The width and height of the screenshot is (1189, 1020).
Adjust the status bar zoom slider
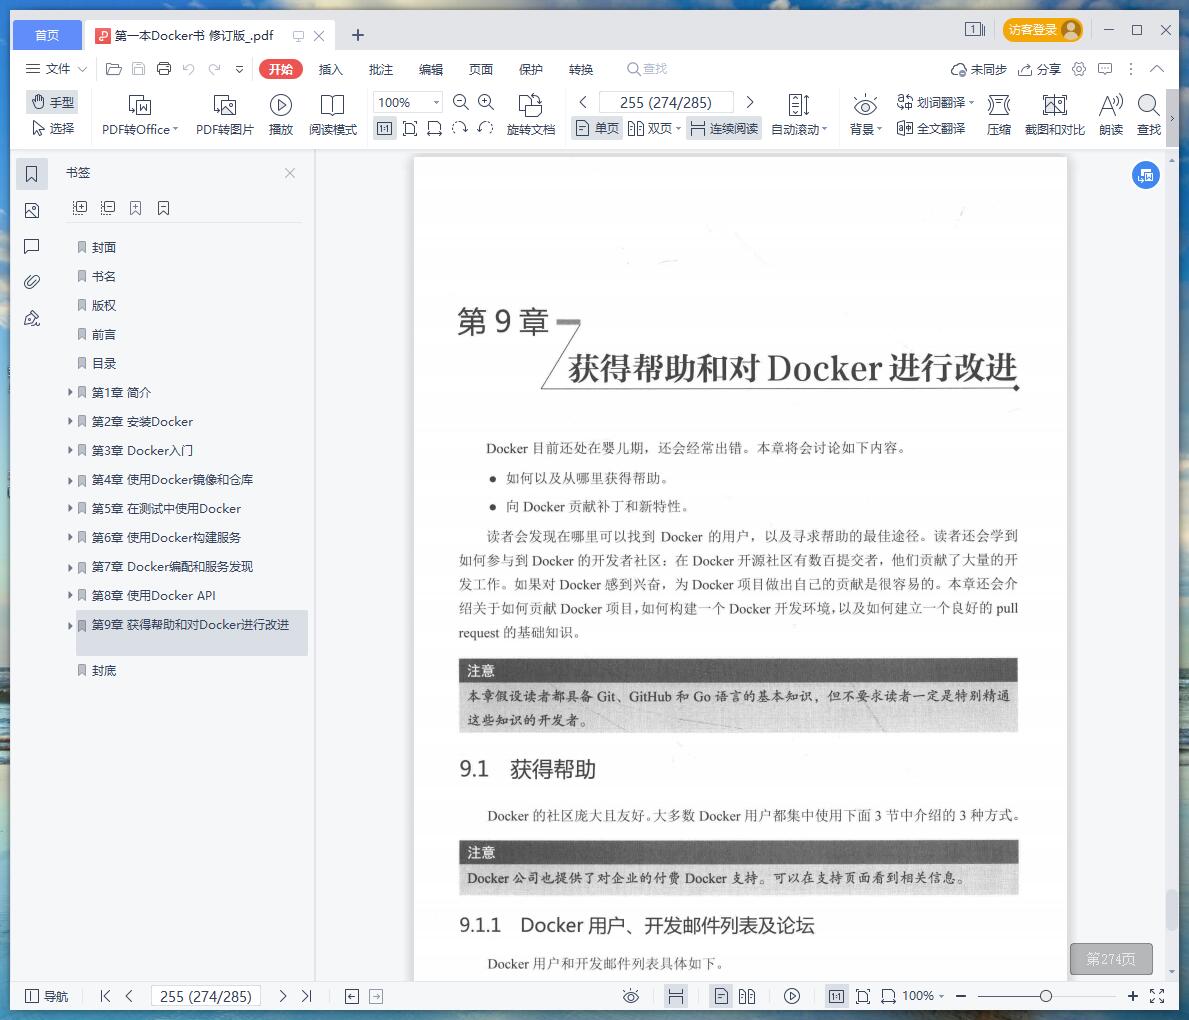[1046, 996]
